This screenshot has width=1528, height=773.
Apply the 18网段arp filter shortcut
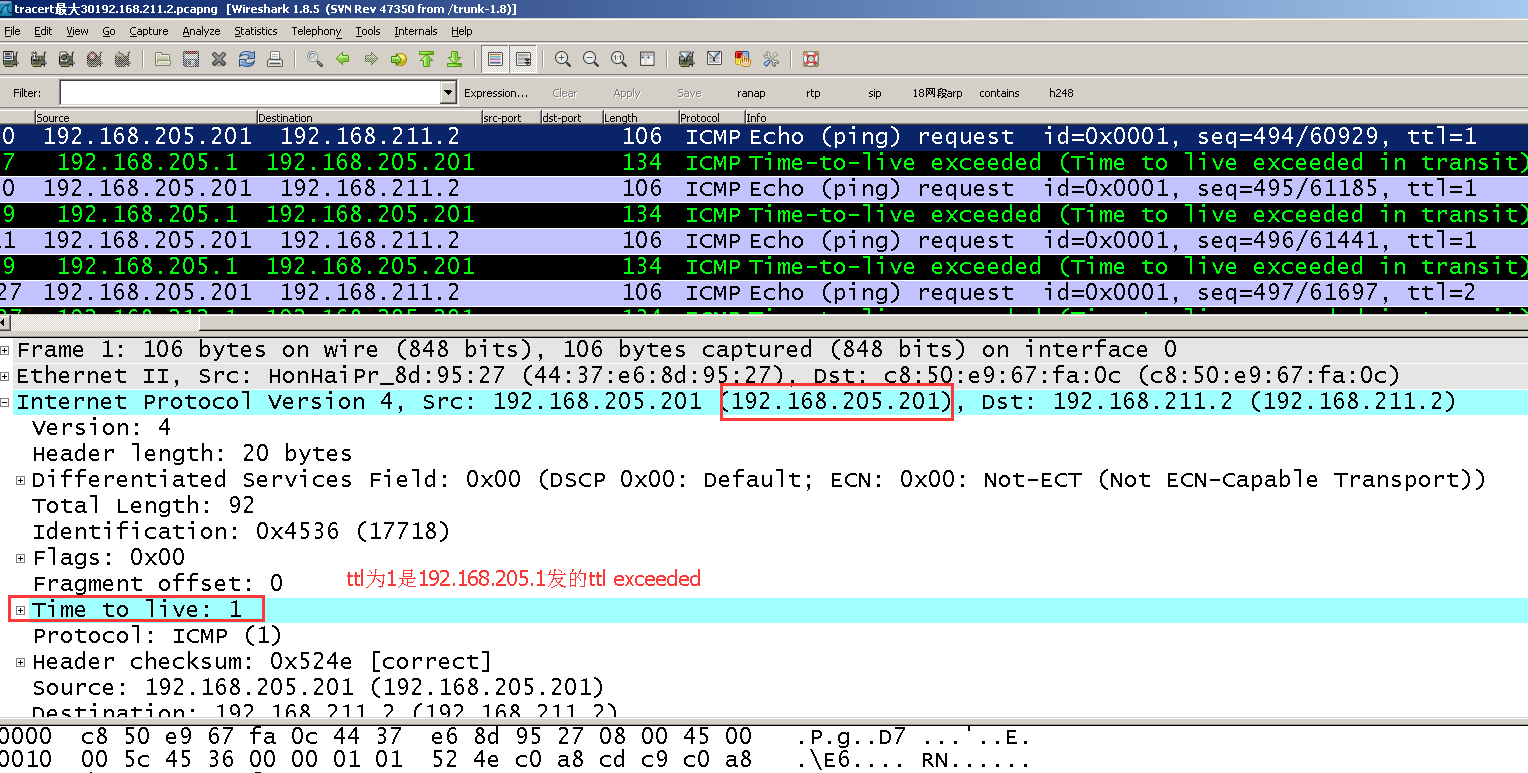(937, 93)
